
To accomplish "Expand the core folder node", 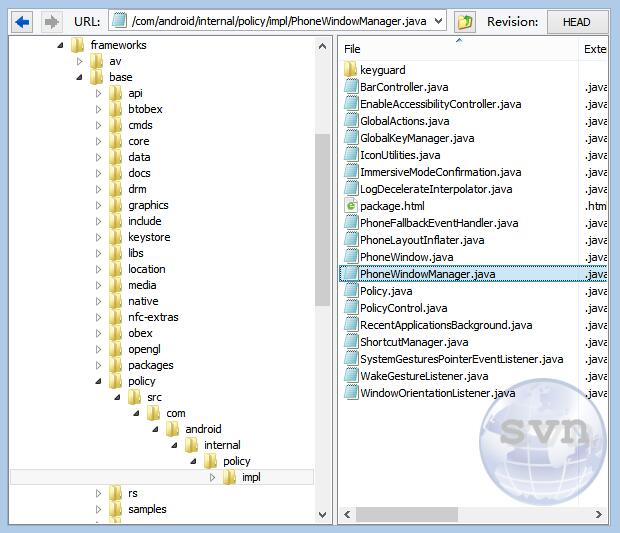I will [98, 141].
